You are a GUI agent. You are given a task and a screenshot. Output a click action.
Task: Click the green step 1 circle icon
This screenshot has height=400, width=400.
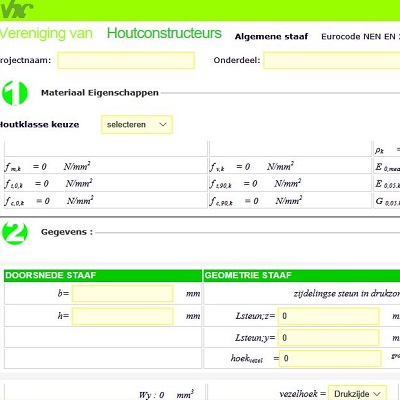pyautogui.click(x=15, y=93)
